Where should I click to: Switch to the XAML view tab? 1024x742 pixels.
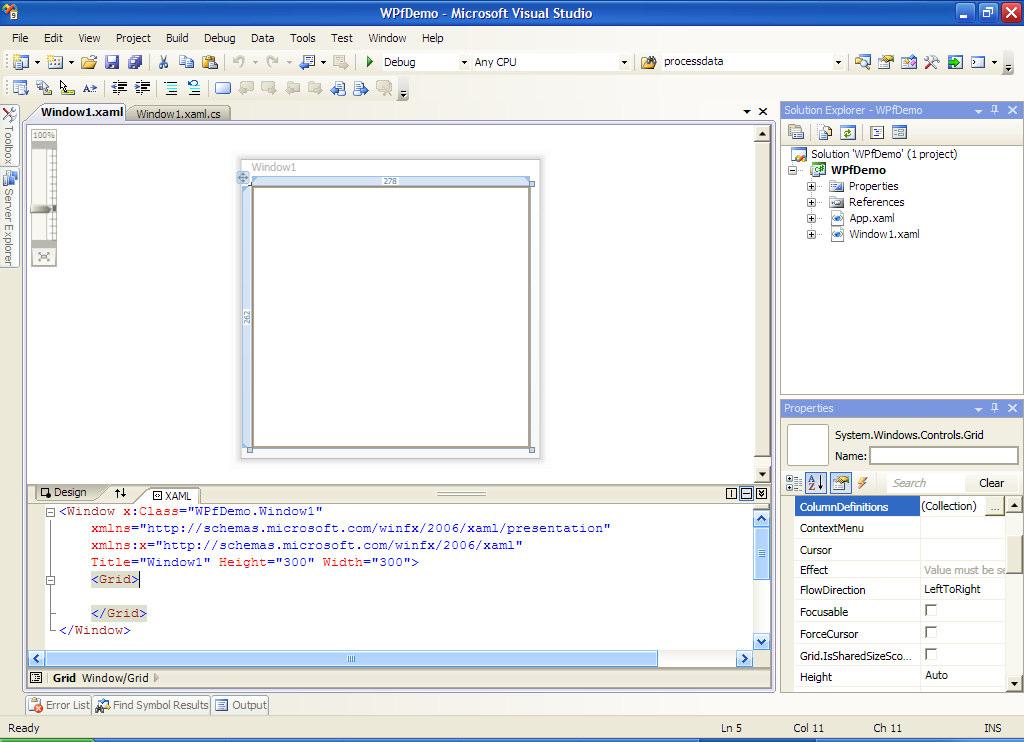172,496
